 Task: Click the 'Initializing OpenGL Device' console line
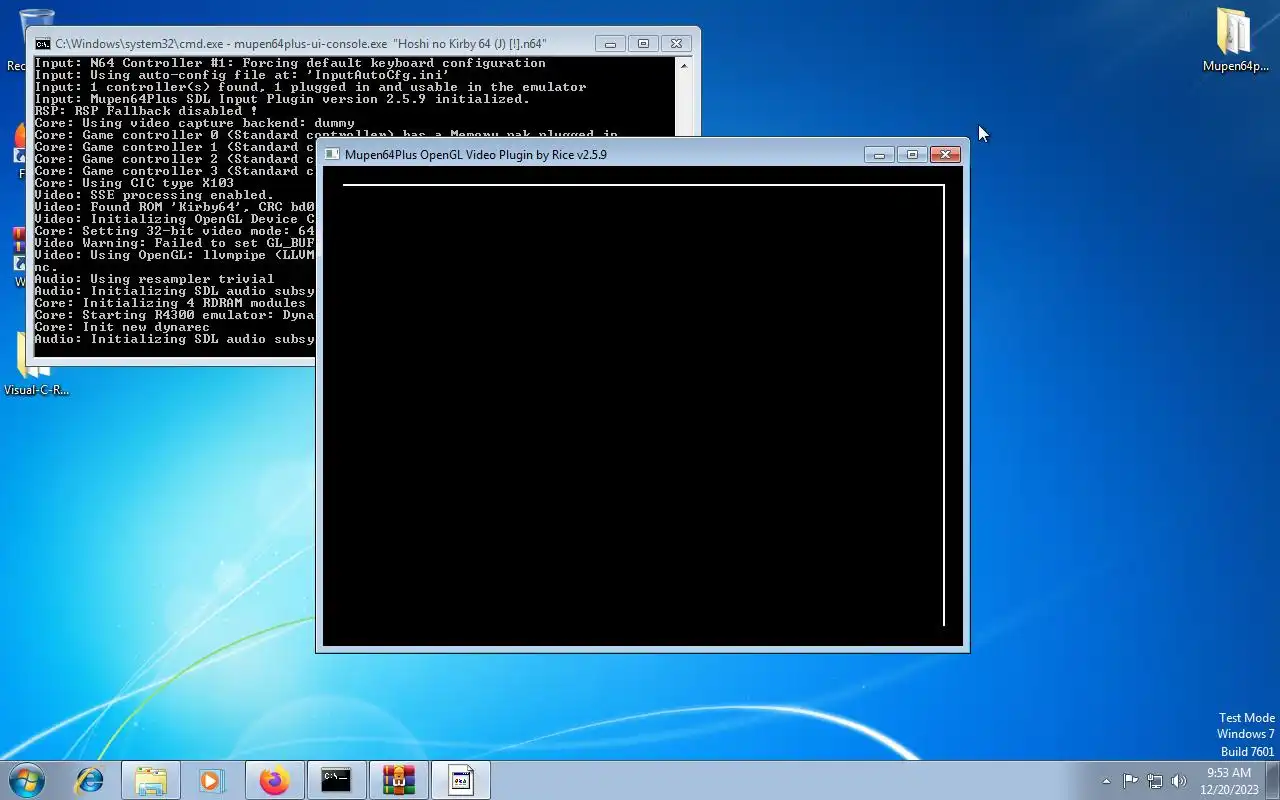(x=174, y=219)
